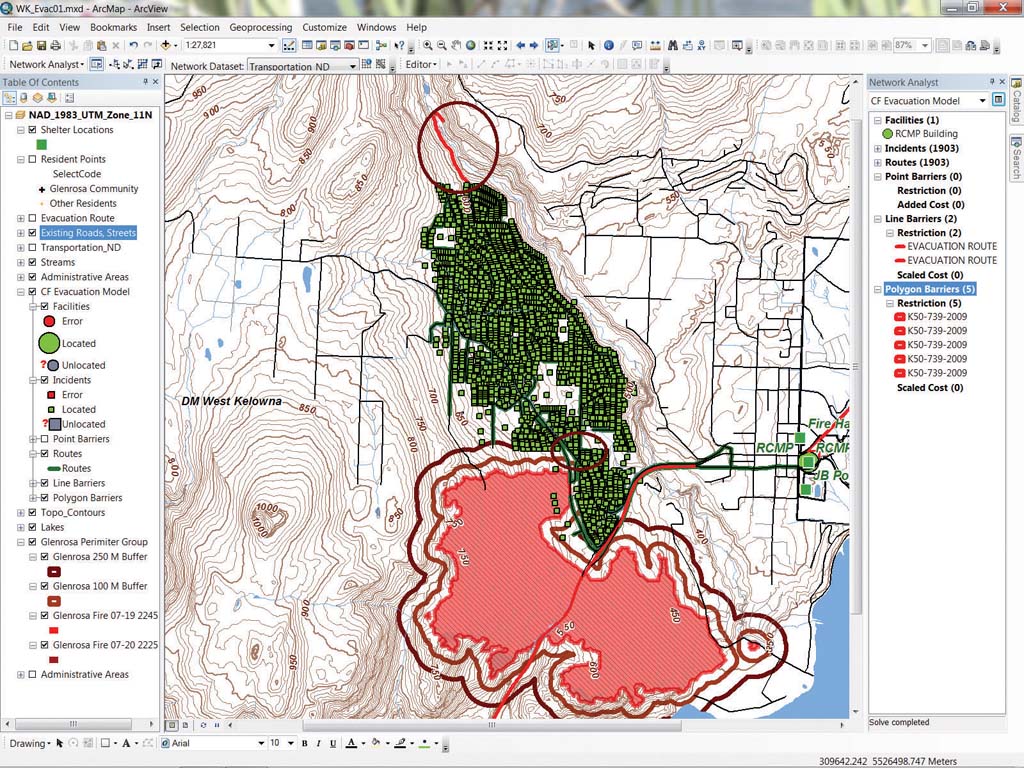Zoom to Full Extent globe
This screenshot has width=1024, height=768.
coord(470,46)
